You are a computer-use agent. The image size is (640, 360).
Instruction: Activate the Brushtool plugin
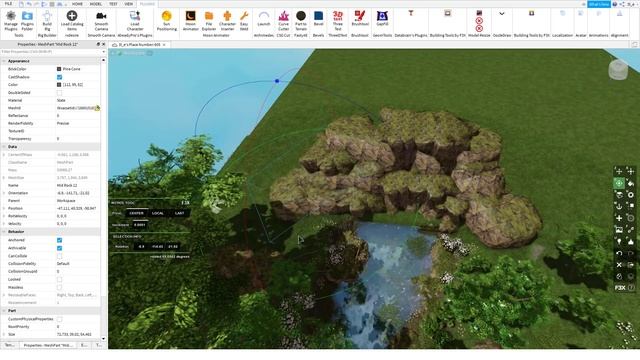pos(360,19)
